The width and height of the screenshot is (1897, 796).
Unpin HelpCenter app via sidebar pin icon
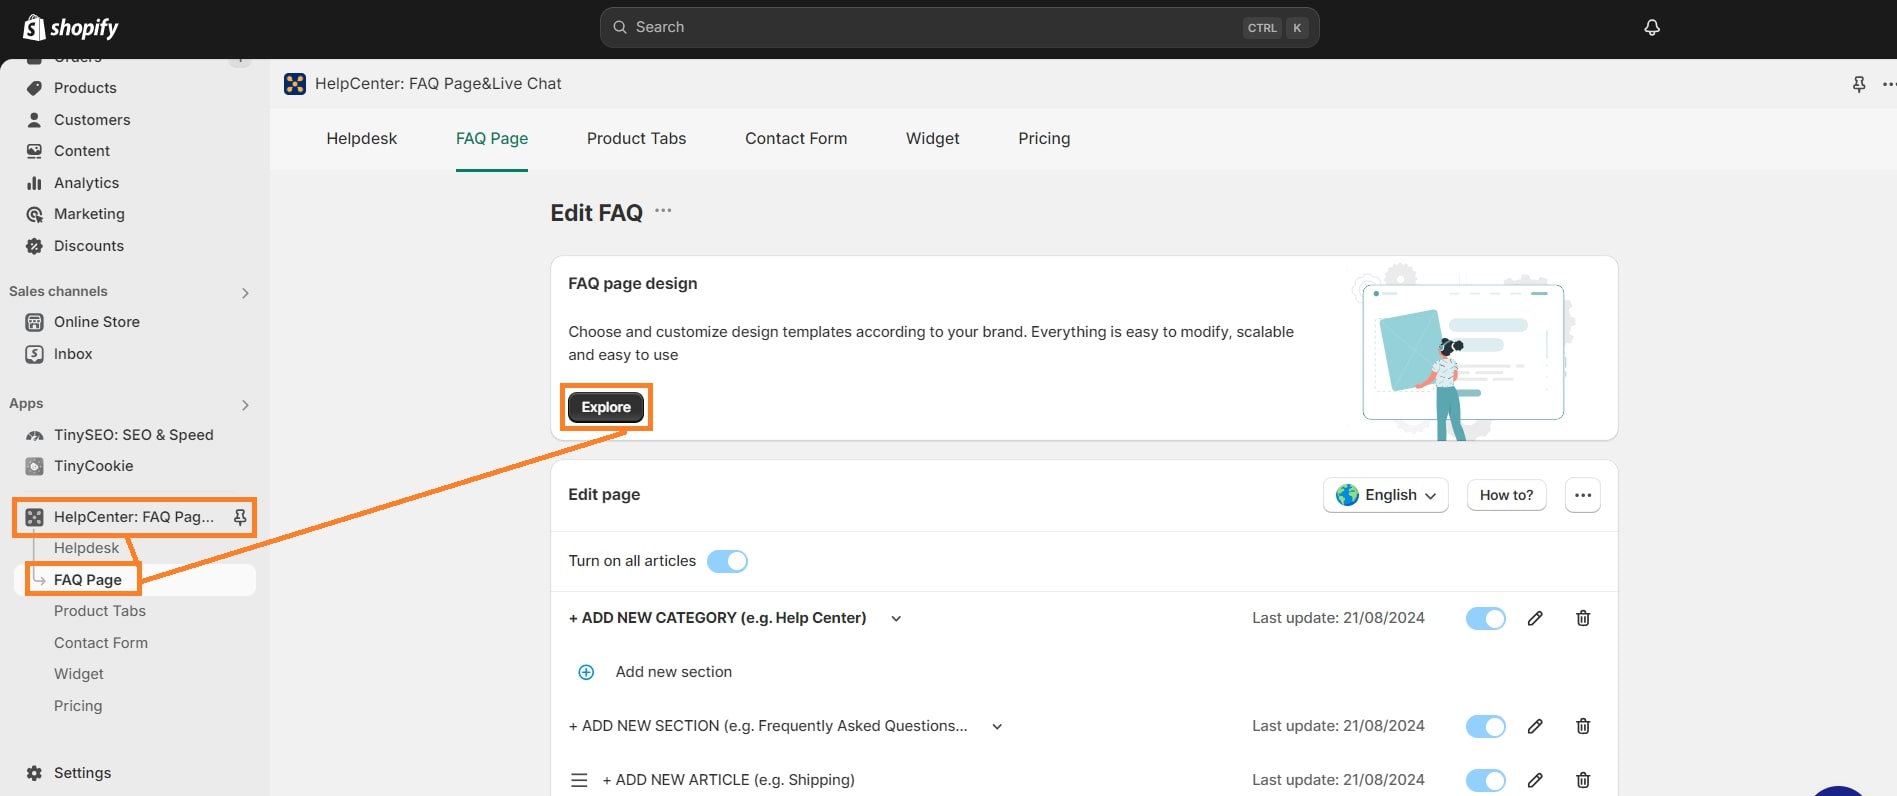click(240, 517)
